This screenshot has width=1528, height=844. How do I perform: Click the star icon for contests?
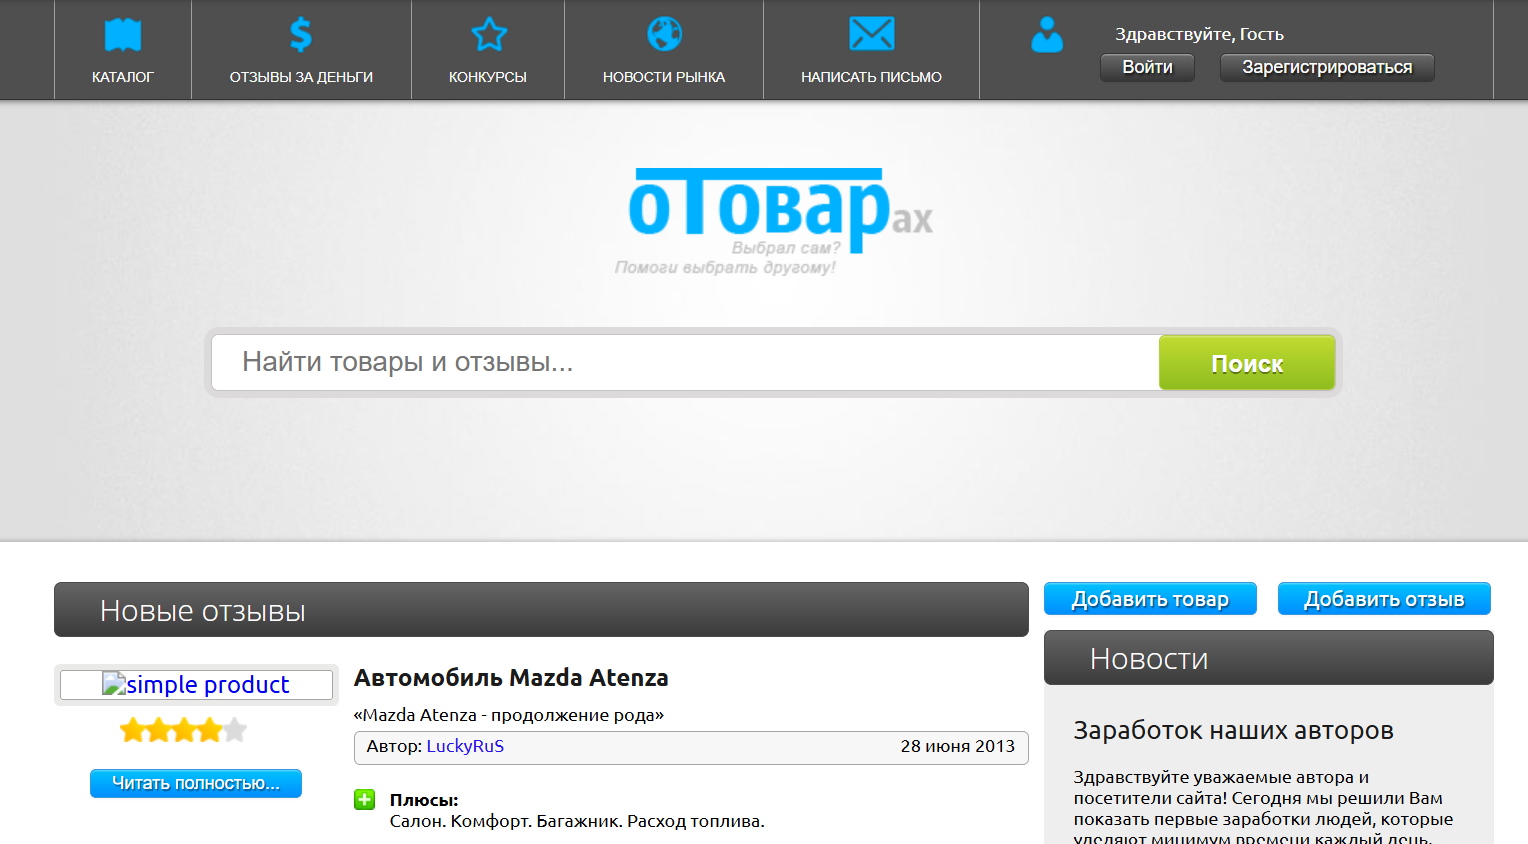click(489, 34)
